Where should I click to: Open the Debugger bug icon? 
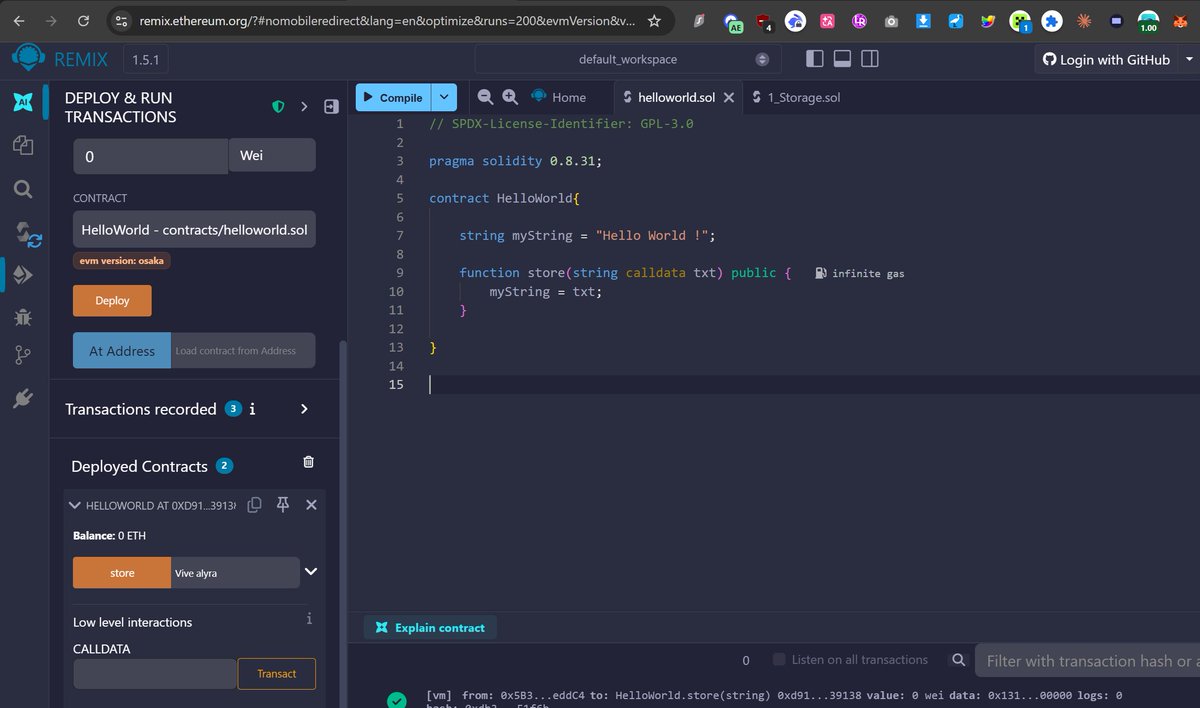(x=22, y=317)
